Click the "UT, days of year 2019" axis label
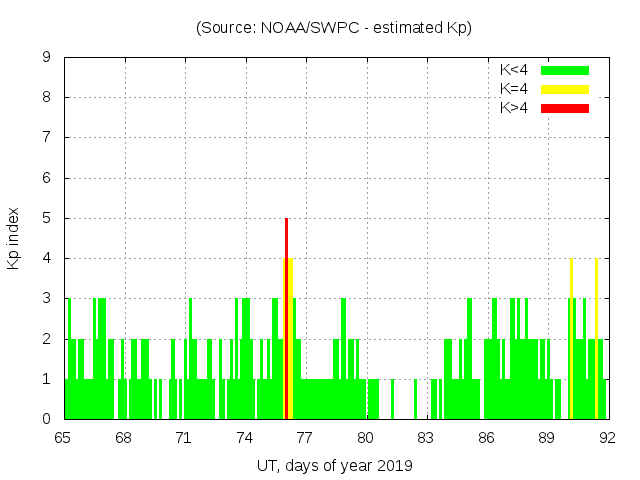The width and height of the screenshot is (640, 480). point(334,465)
